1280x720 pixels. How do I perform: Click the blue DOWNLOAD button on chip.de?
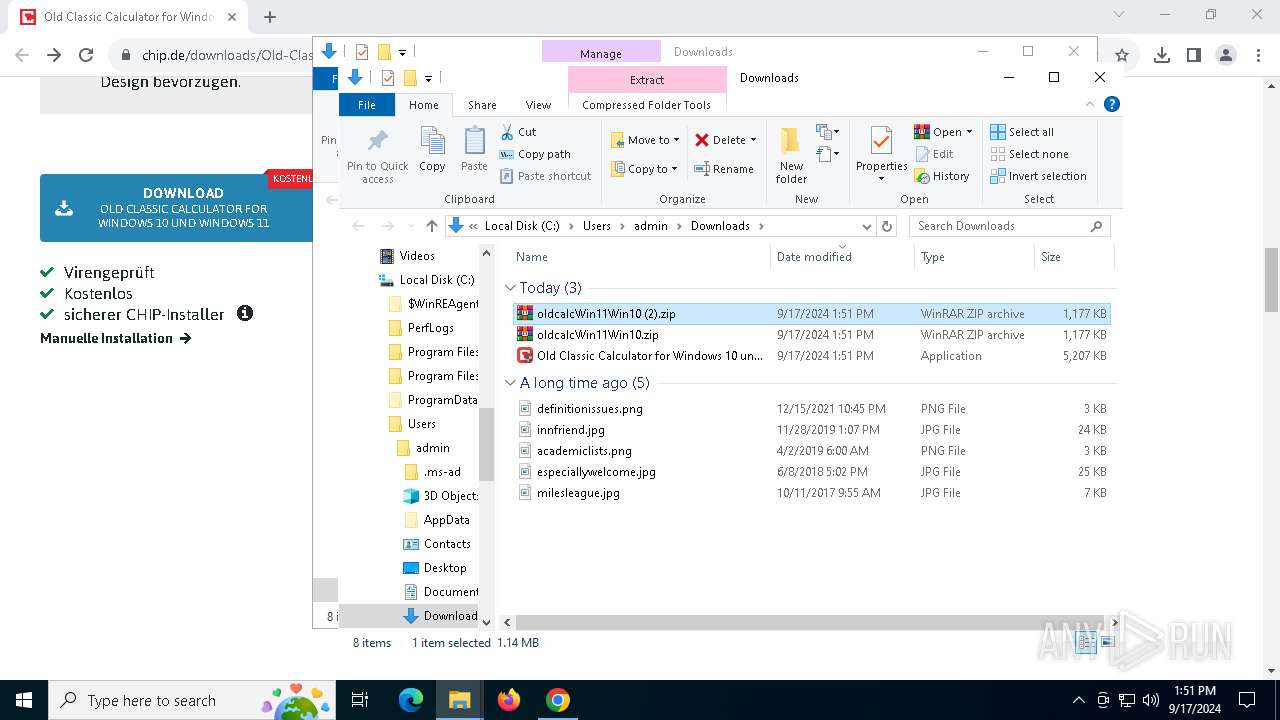(x=176, y=208)
